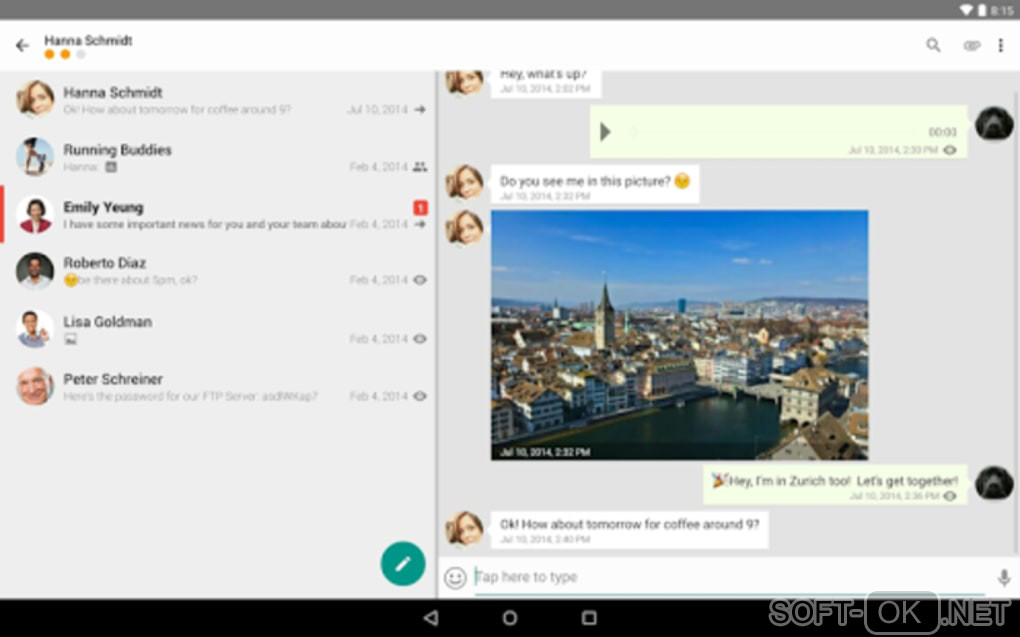
Task: Click the dark avatar beside the Zurich reply
Action: click(994, 483)
